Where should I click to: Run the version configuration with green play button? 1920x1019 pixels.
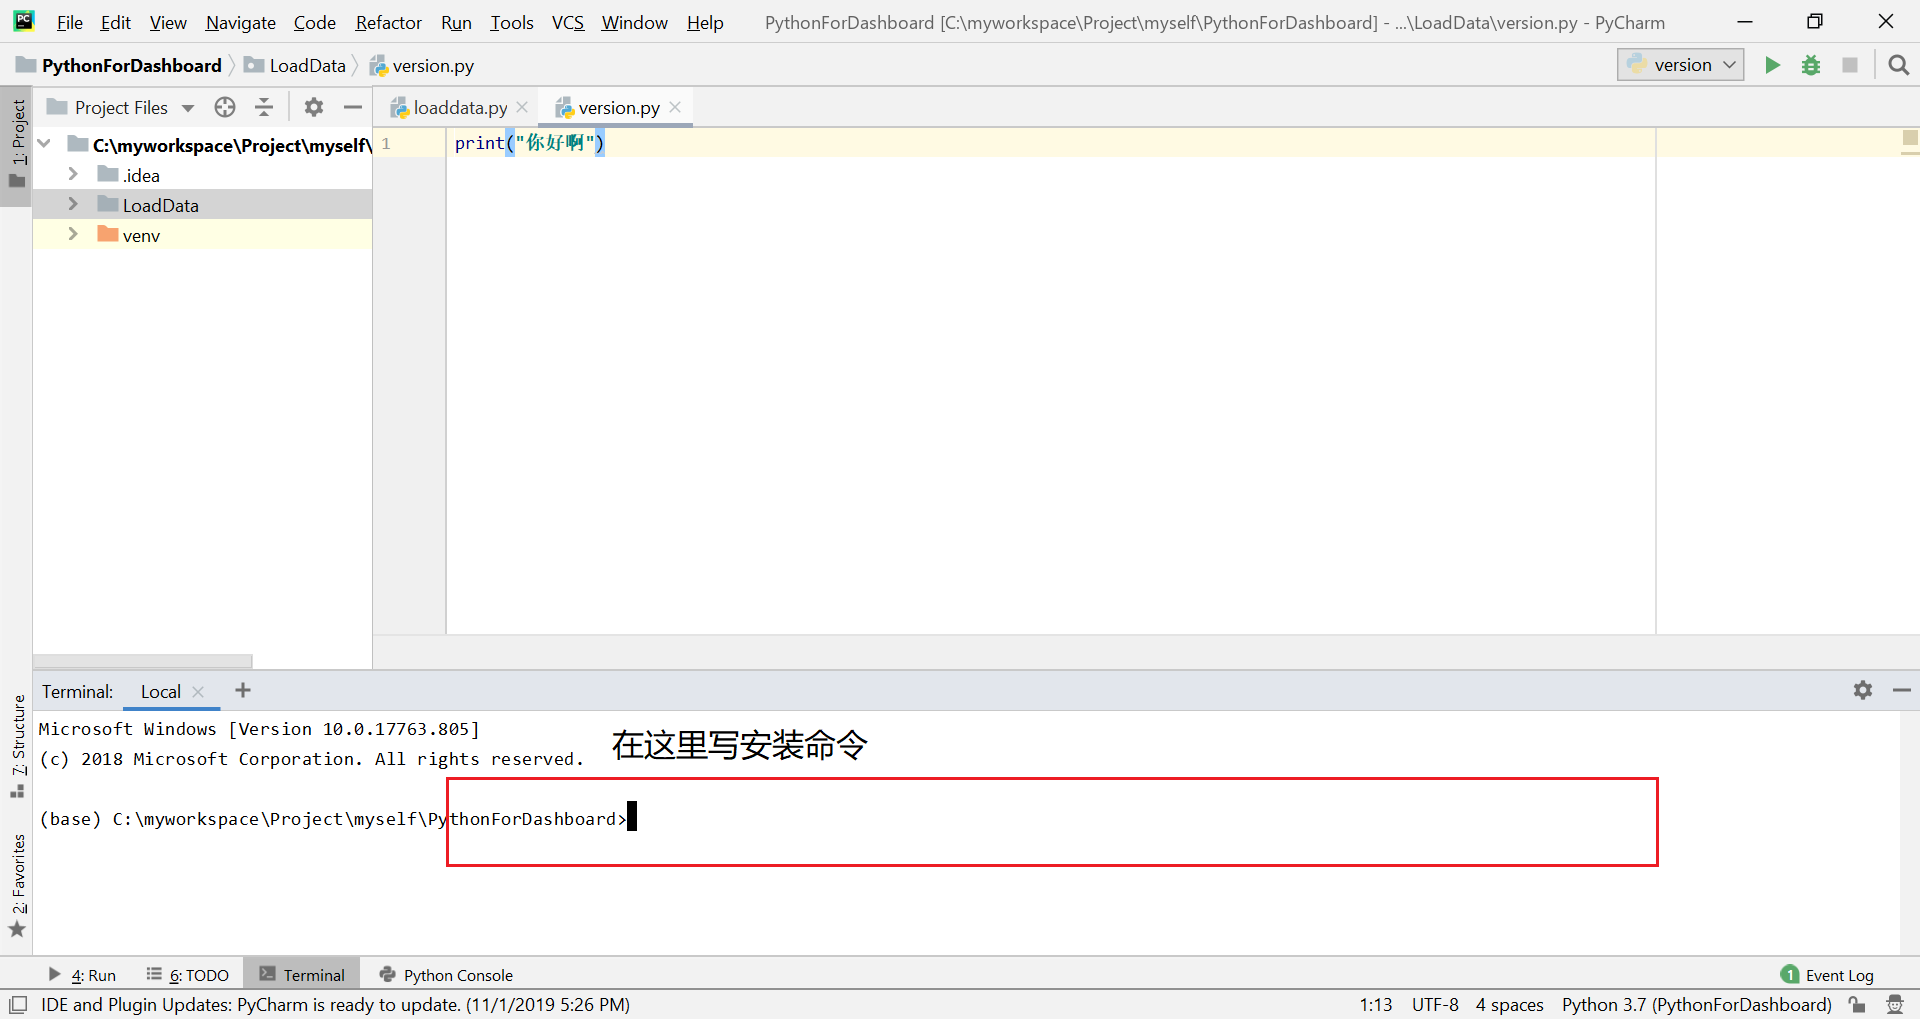[x=1772, y=65]
